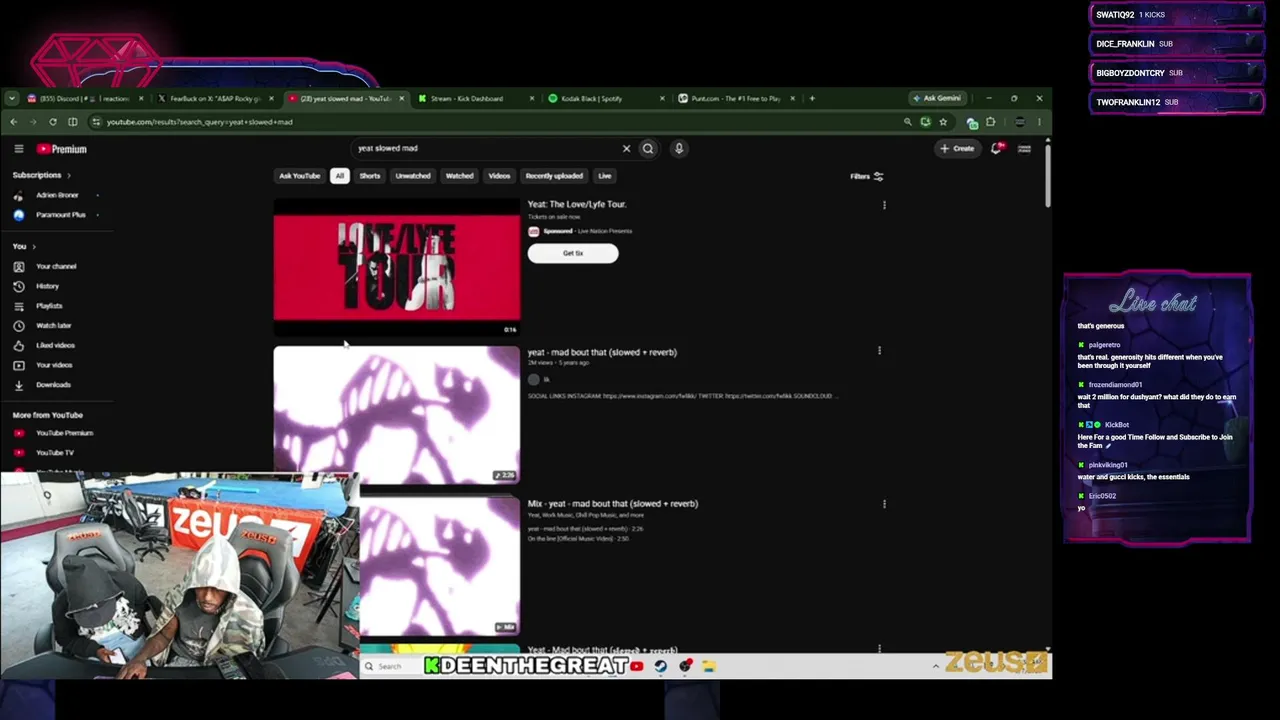Select the Unwatched filter chip
Image resolution: width=1280 pixels, height=720 pixels.
[x=413, y=176]
